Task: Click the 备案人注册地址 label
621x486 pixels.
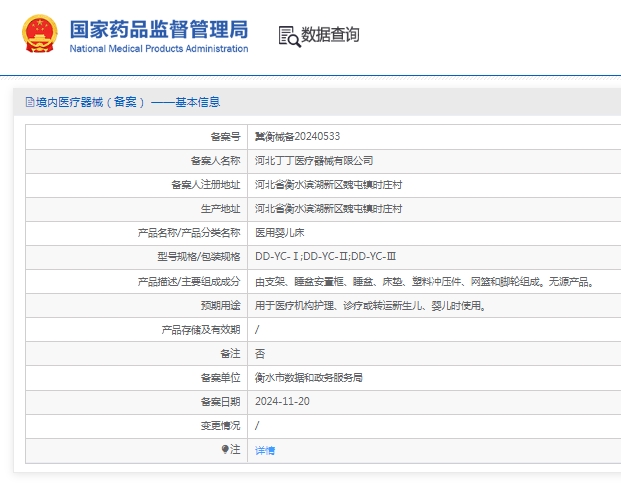Action: (206, 185)
